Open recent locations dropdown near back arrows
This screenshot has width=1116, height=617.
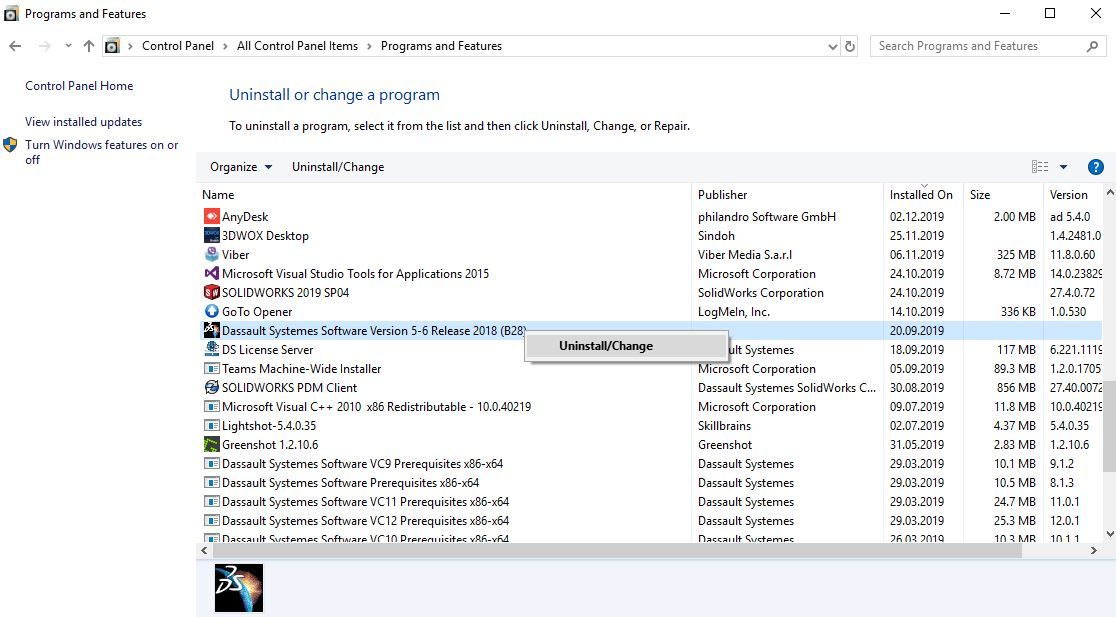click(x=68, y=46)
